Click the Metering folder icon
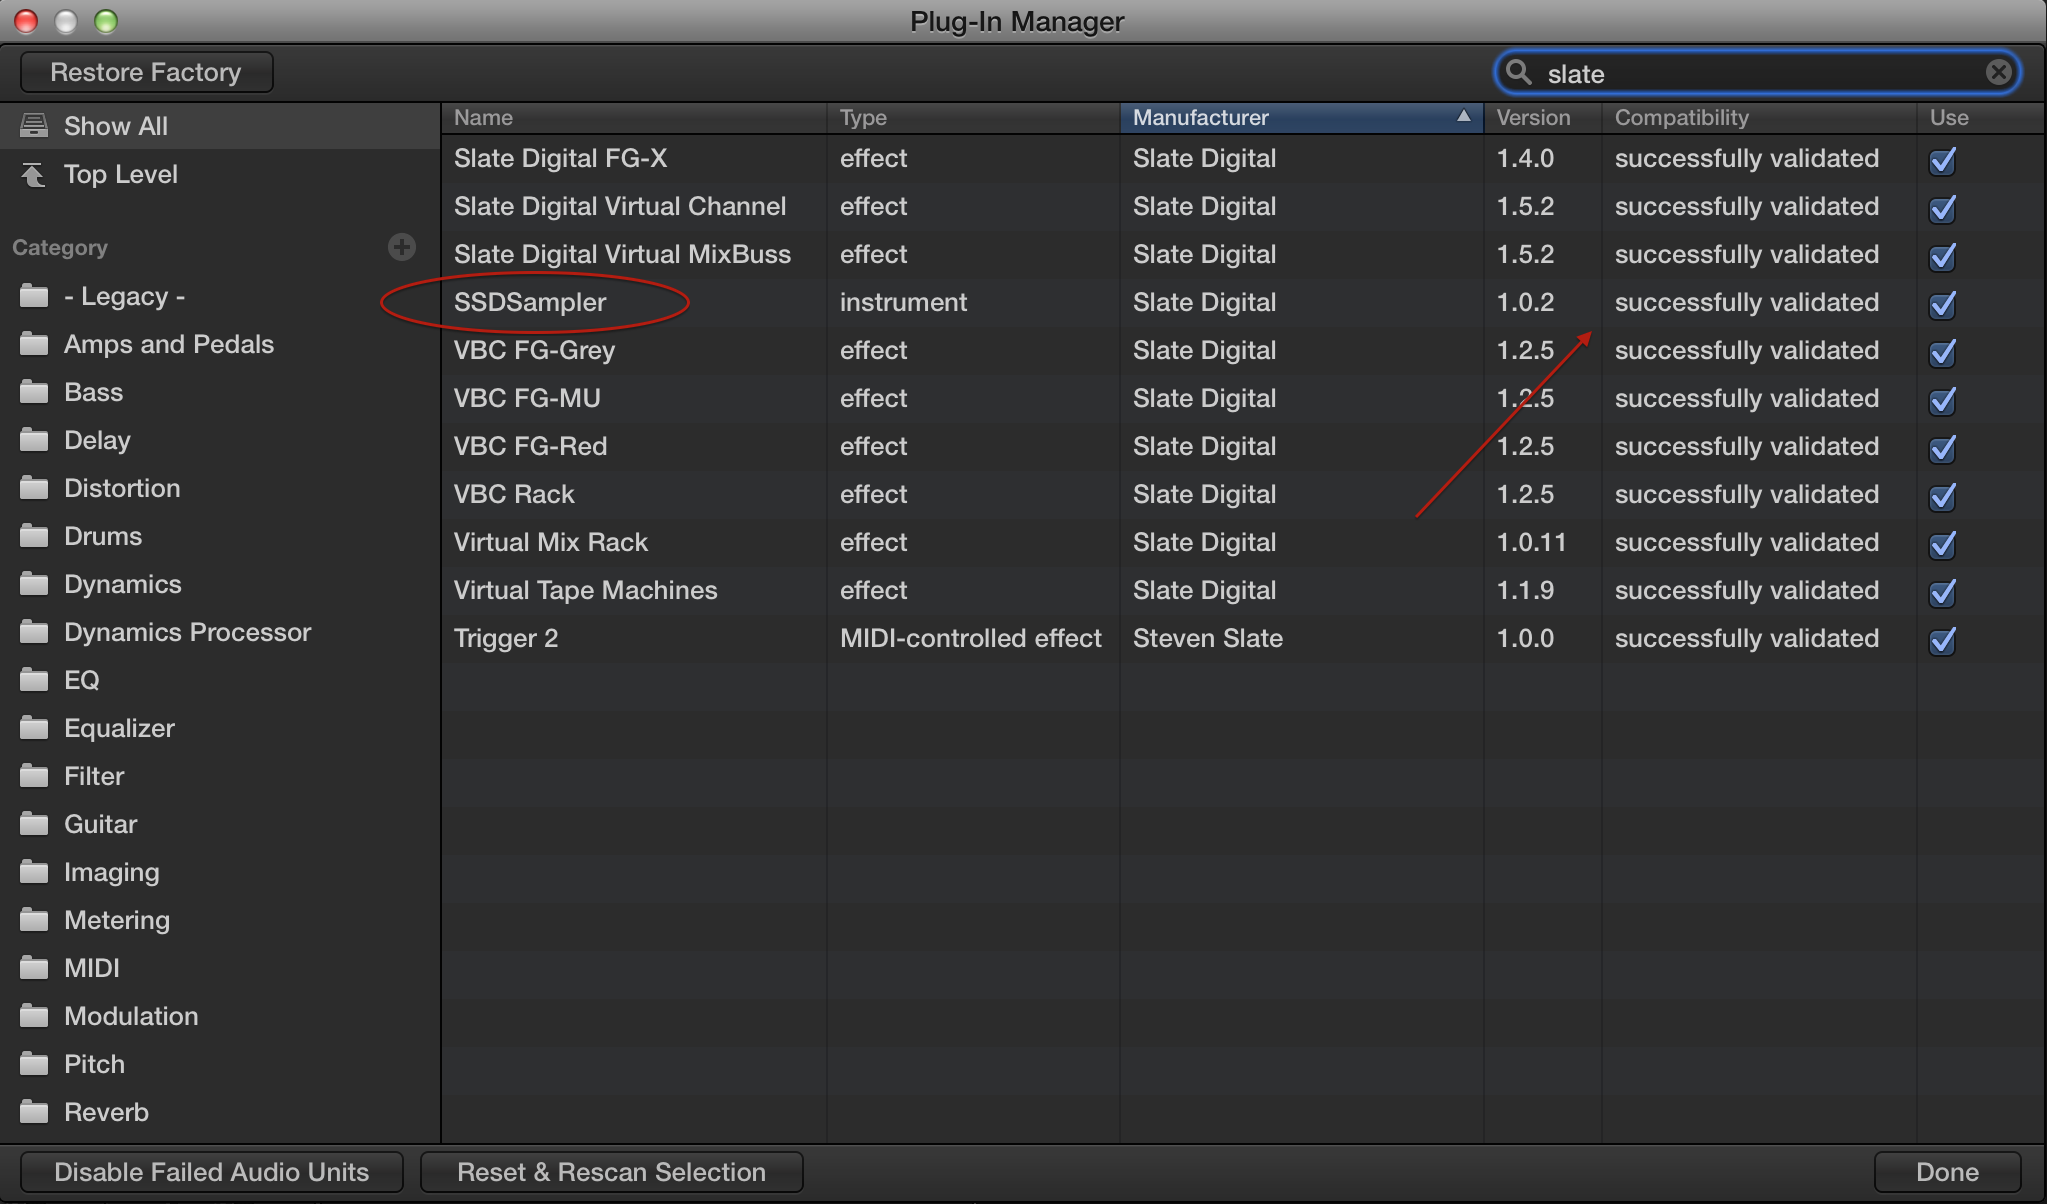Screen dimensions: 2047x1204 34,920
